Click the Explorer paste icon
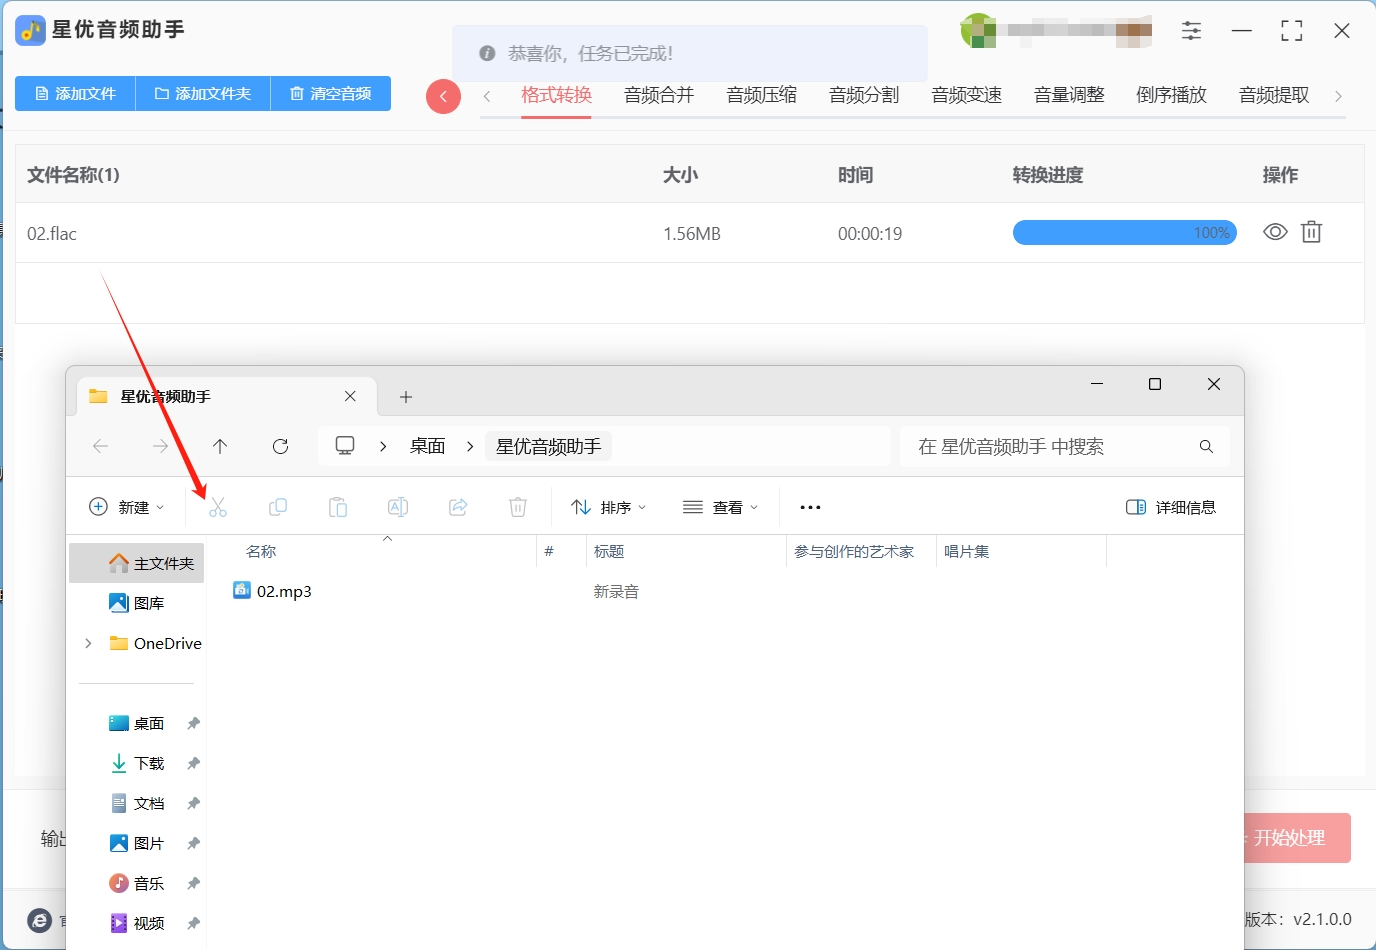Viewport: 1376px width, 950px height. (x=338, y=507)
